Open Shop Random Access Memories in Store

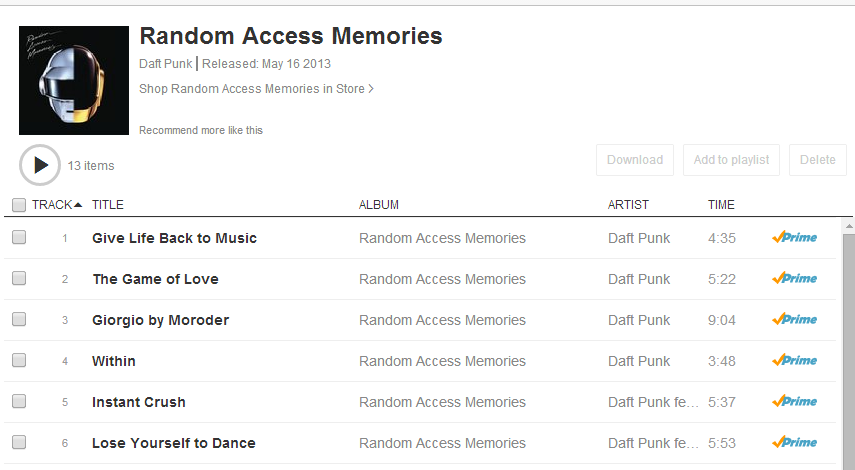click(256, 89)
